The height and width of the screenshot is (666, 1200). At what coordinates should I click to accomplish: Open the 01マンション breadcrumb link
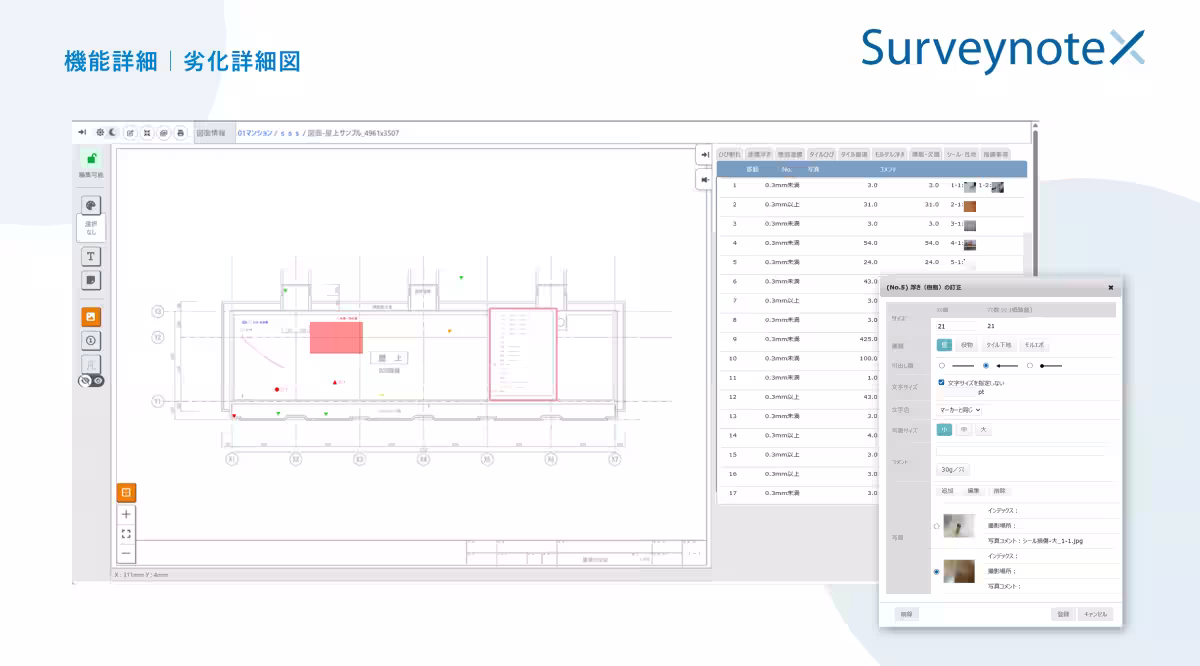(x=256, y=132)
